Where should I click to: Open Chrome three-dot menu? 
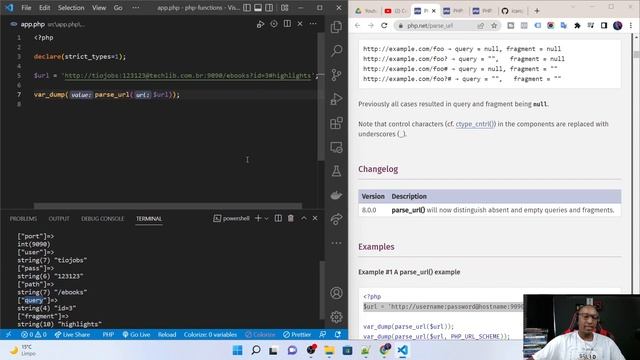pyautogui.click(x=631, y=26)
